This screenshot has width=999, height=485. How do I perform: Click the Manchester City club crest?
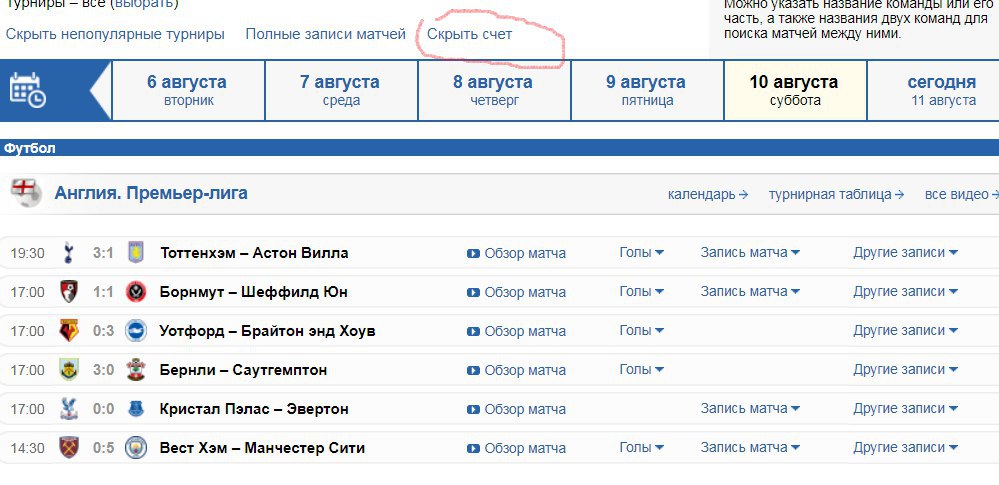point(136,447)
